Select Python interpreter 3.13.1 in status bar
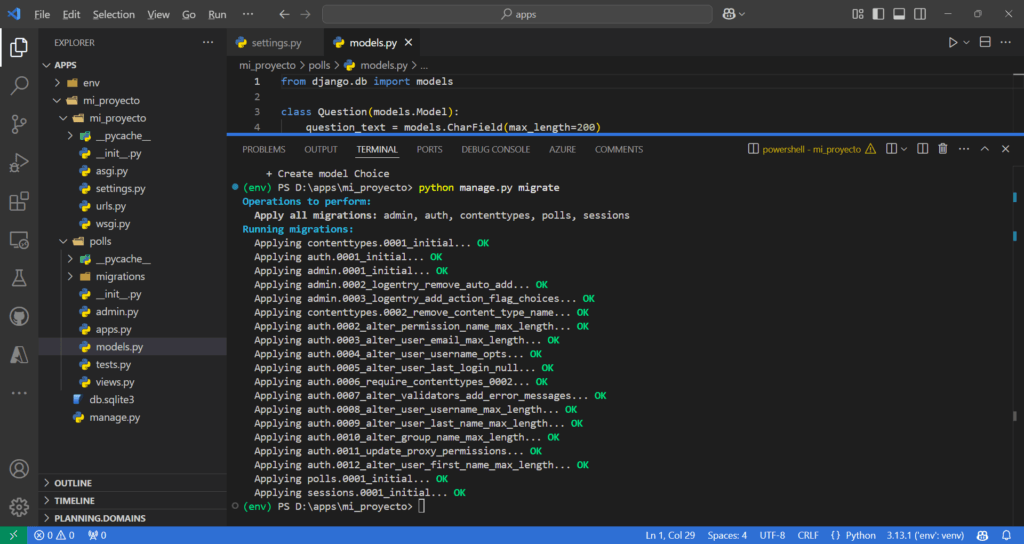Screen dimensions: 1024x544 [x=925, y=536]
